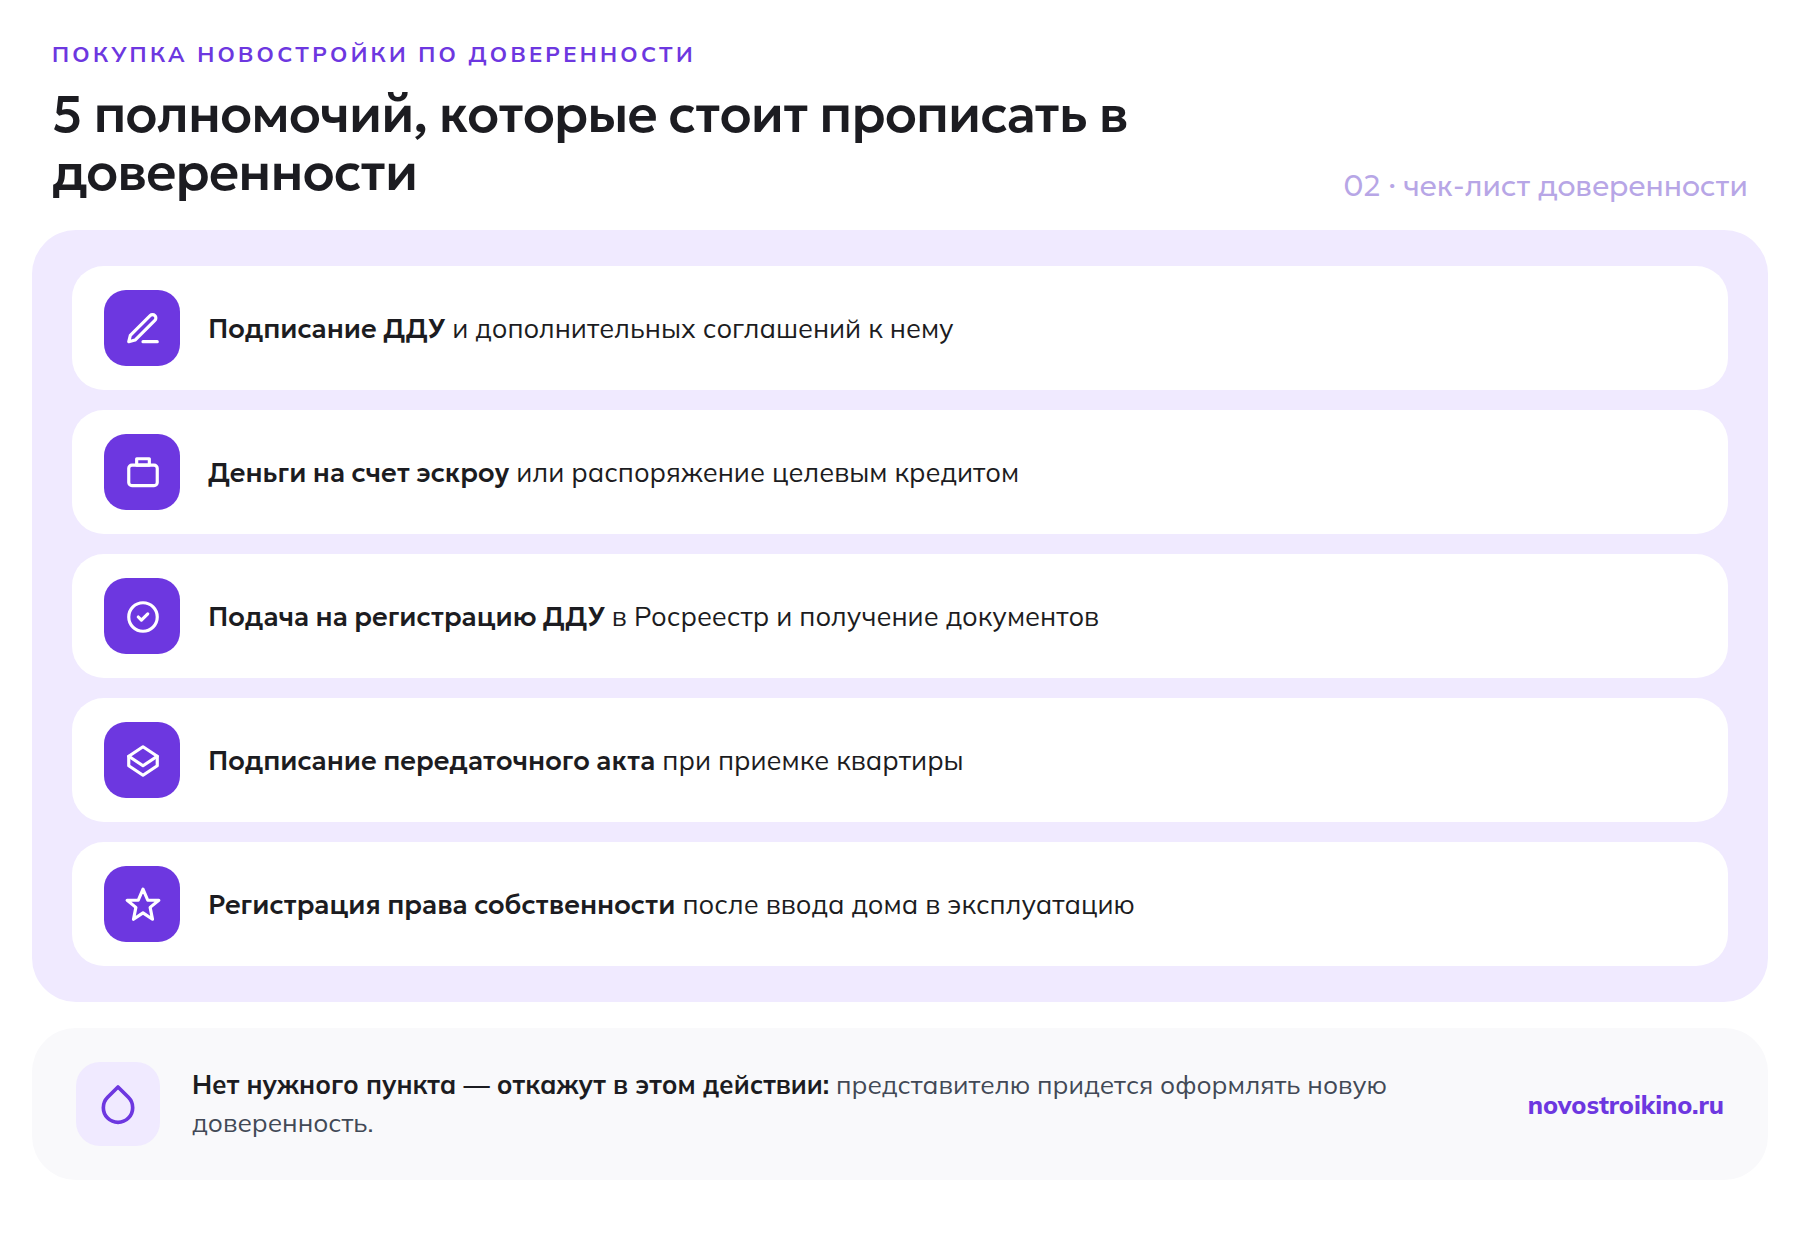Click the checkmark circle icon beside Подача на регистрацию
Viewport: 1800px width, 1246px height.
click(142, 616)
